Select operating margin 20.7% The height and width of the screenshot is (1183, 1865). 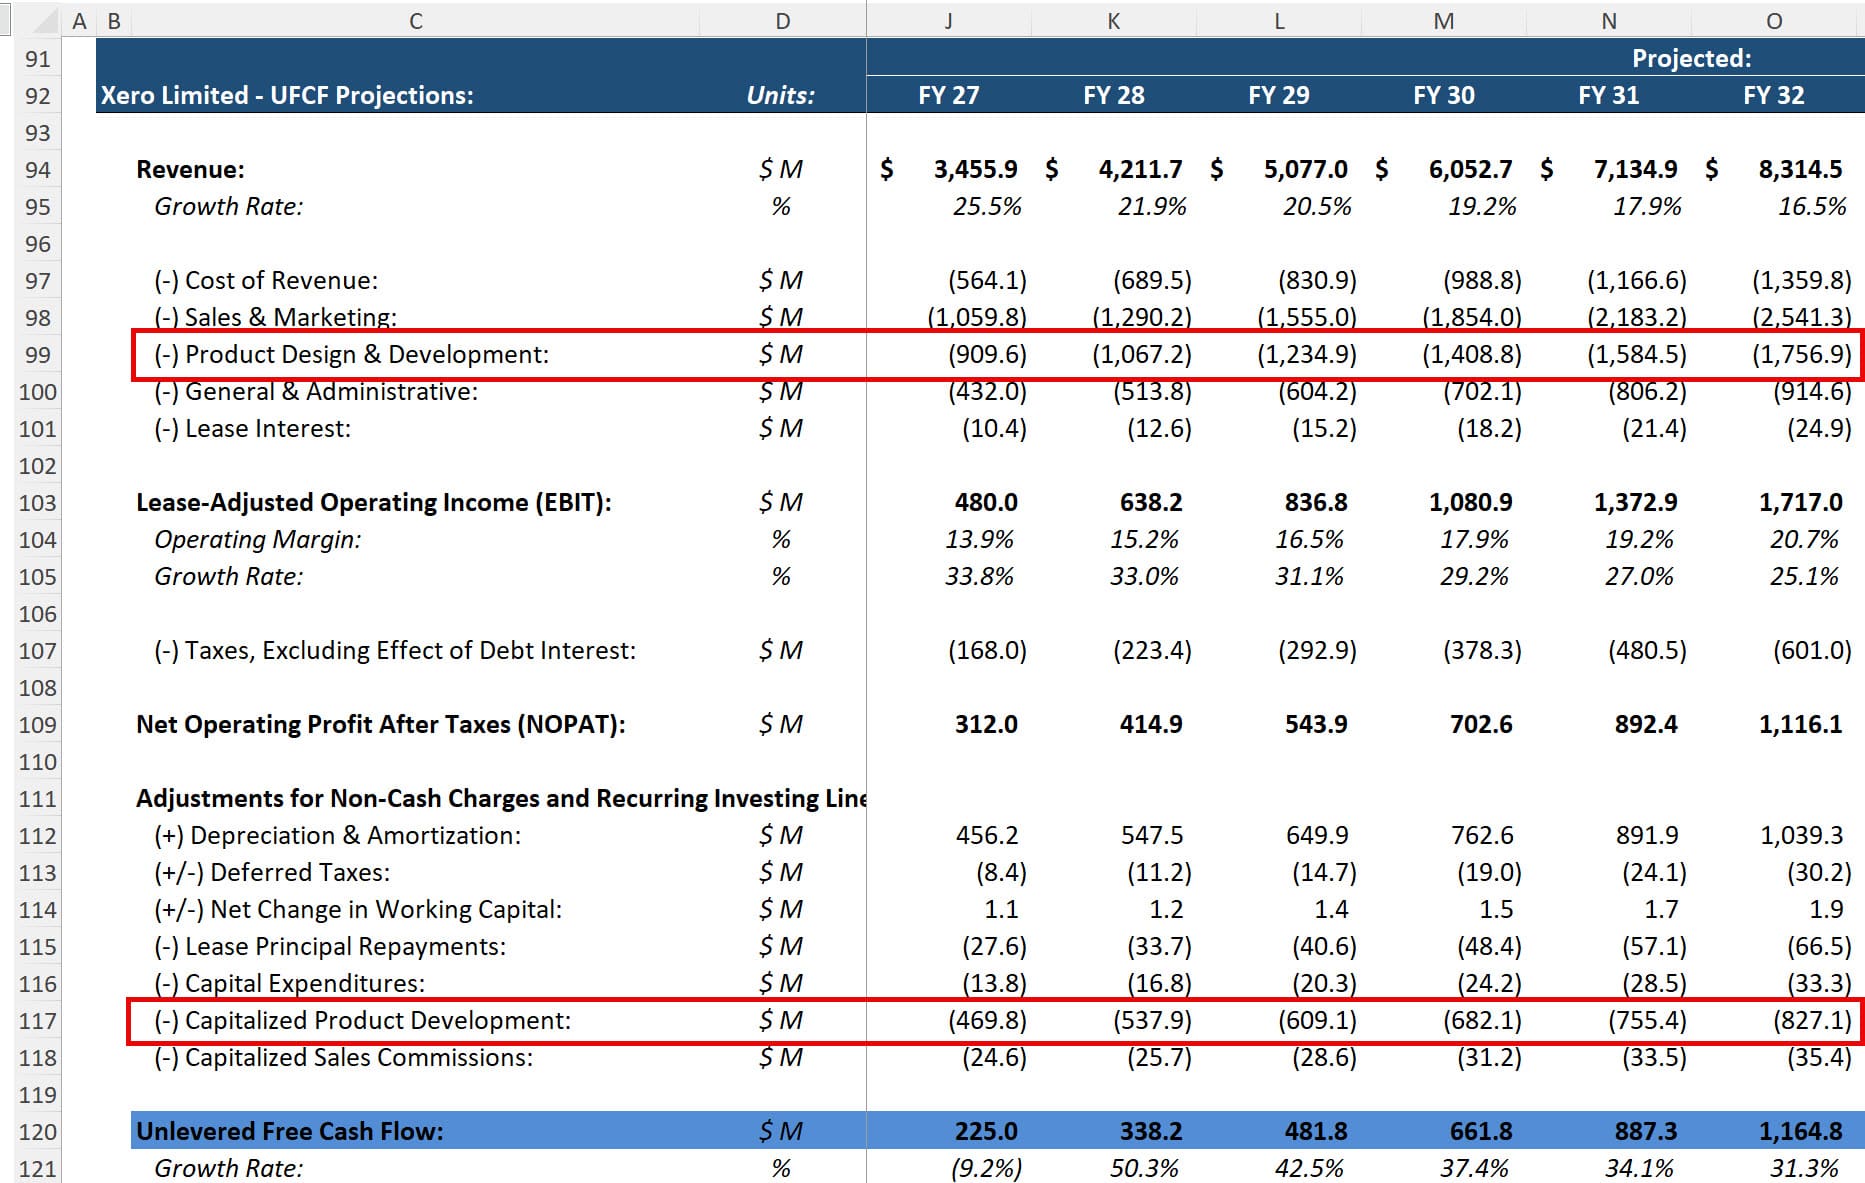(x=1804, y=540)
